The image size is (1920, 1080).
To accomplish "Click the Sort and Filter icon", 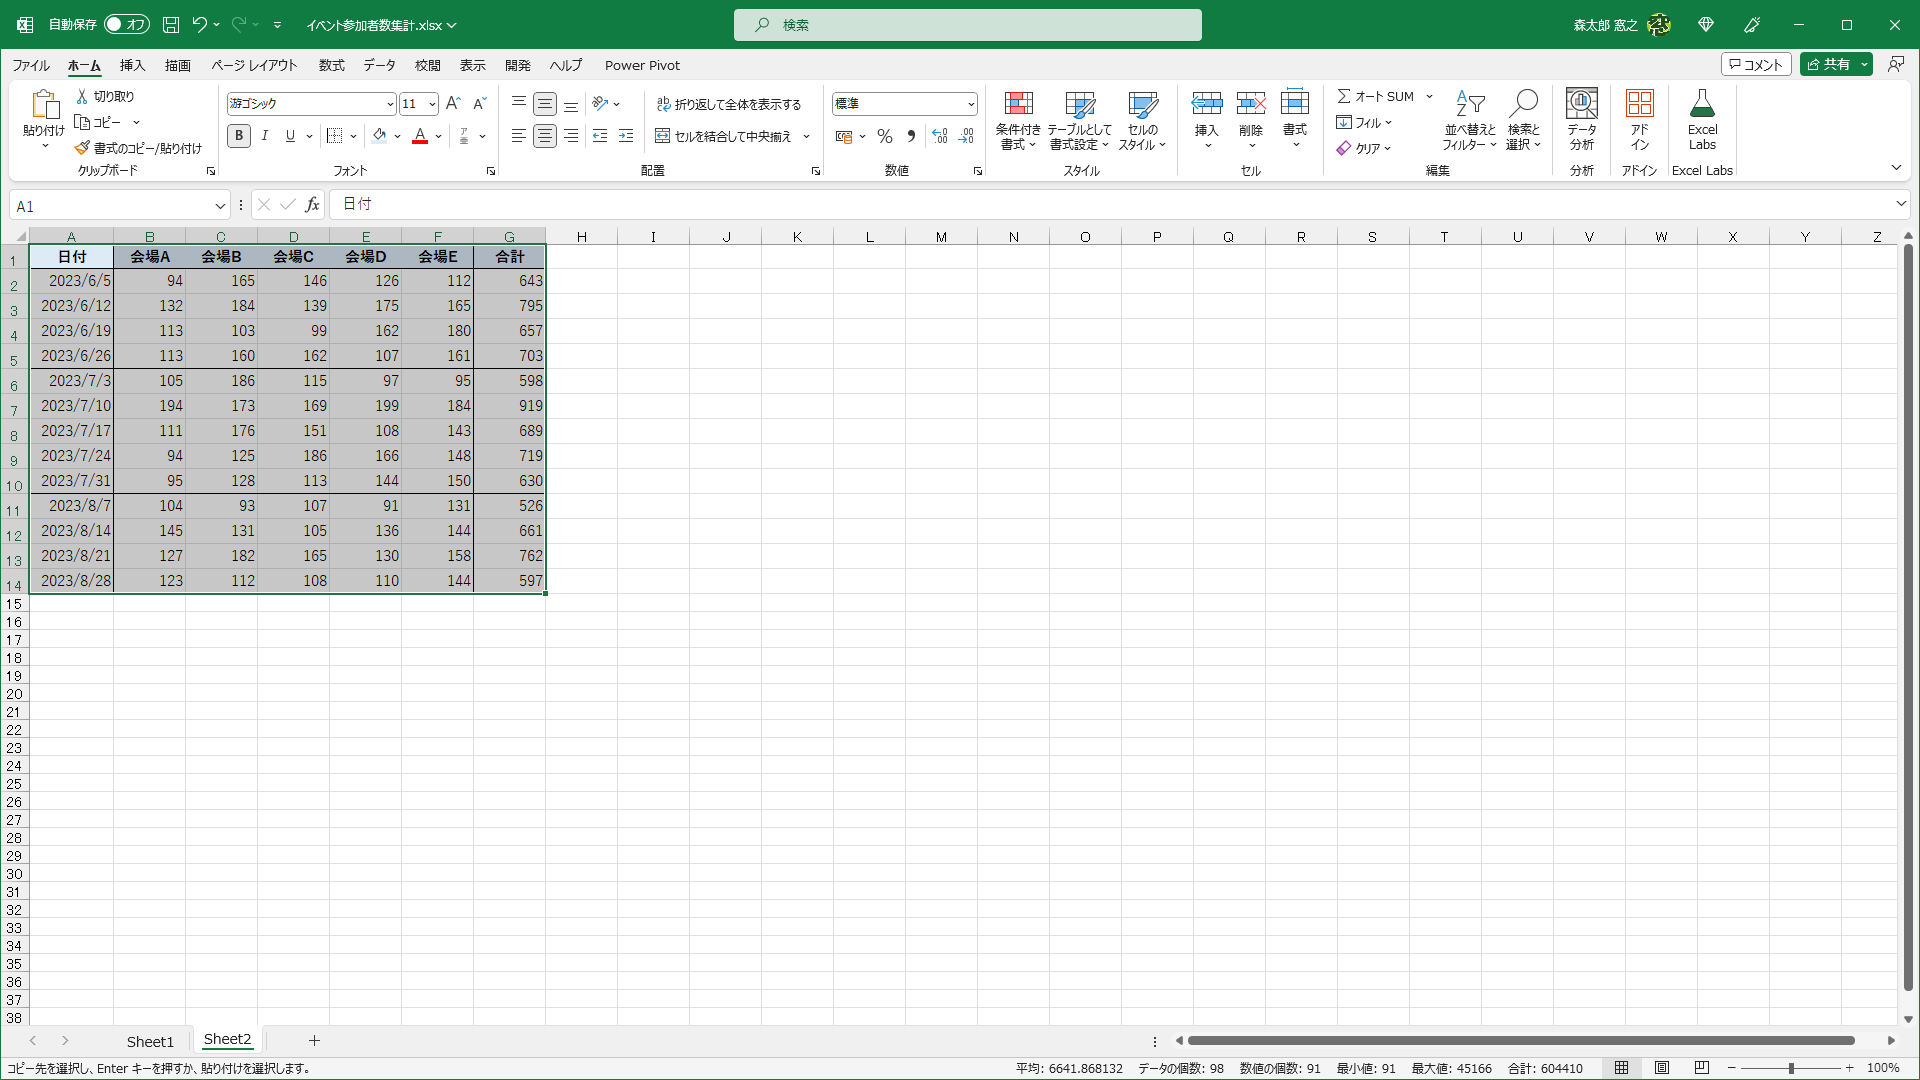I will pos(1469,104).
